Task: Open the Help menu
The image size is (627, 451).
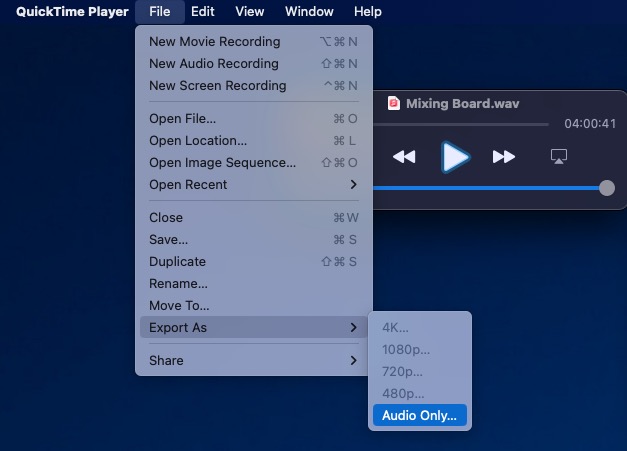Action: (x=367, y=12)
